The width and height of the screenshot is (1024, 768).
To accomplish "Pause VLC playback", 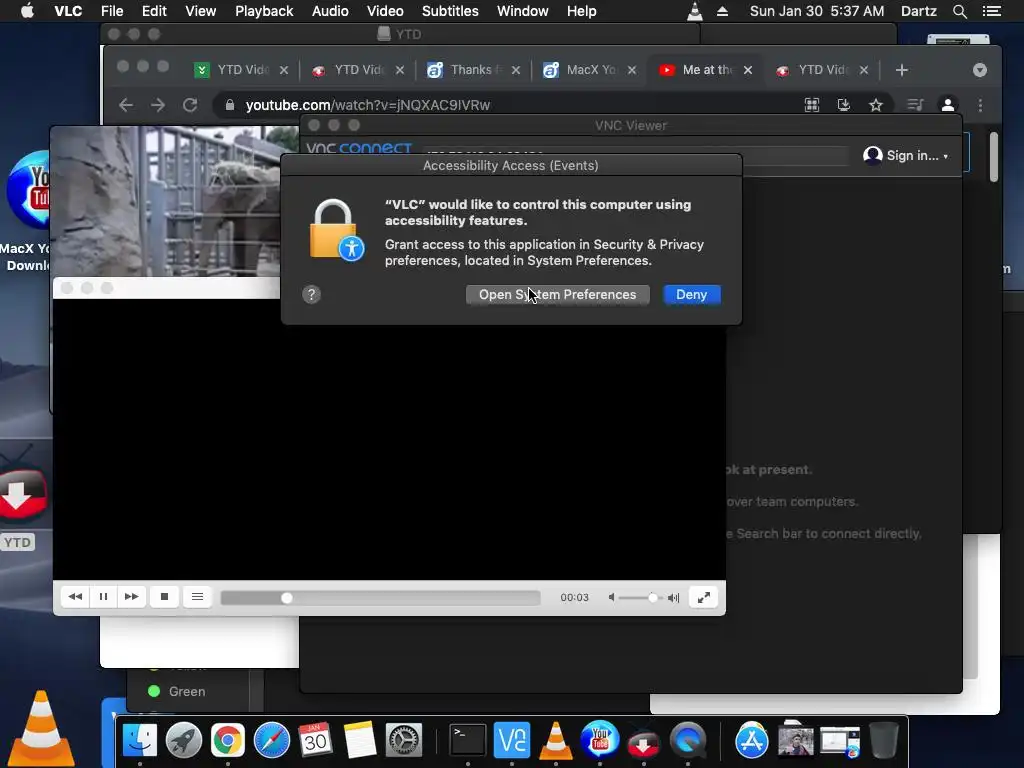I will (103, 597).
